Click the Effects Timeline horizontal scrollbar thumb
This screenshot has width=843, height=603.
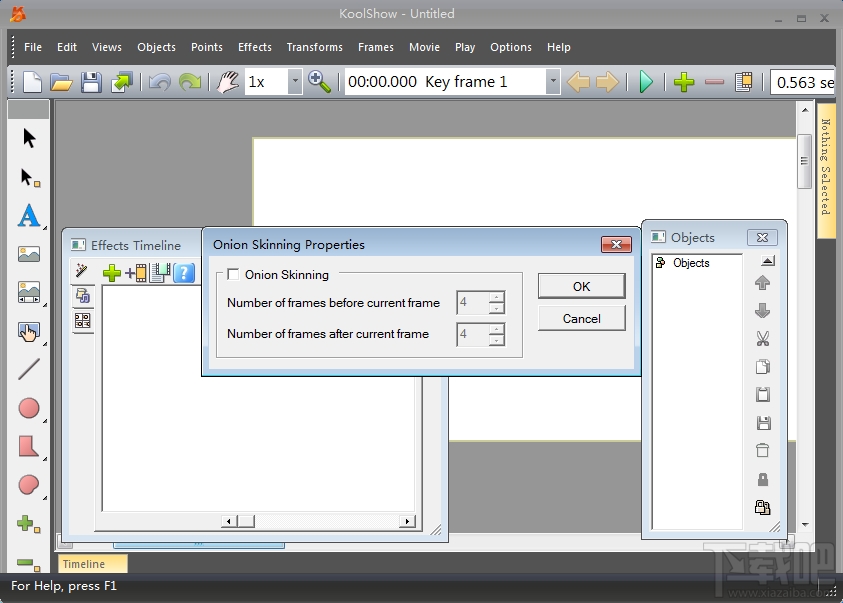coord(246,521)
